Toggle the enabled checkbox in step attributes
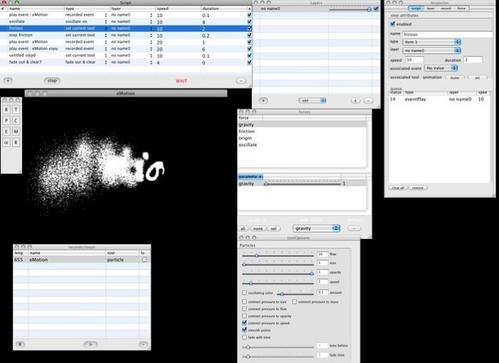Screen dimensions: 499x363 [x=393, y=24]
